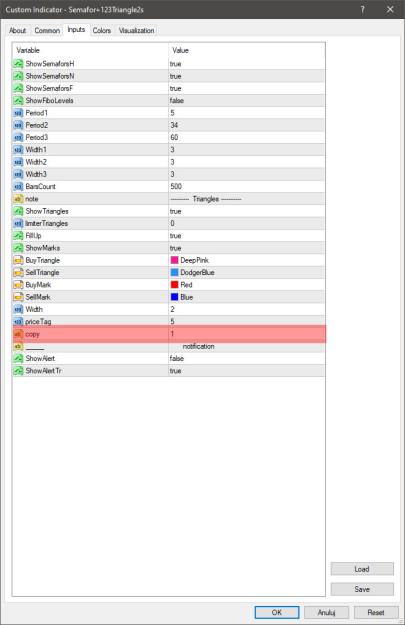The width and height of the screenshot is (405, 625).
Task: Pick the DeepPink swatch for BuyTriangle
Action: pos(174,260)
